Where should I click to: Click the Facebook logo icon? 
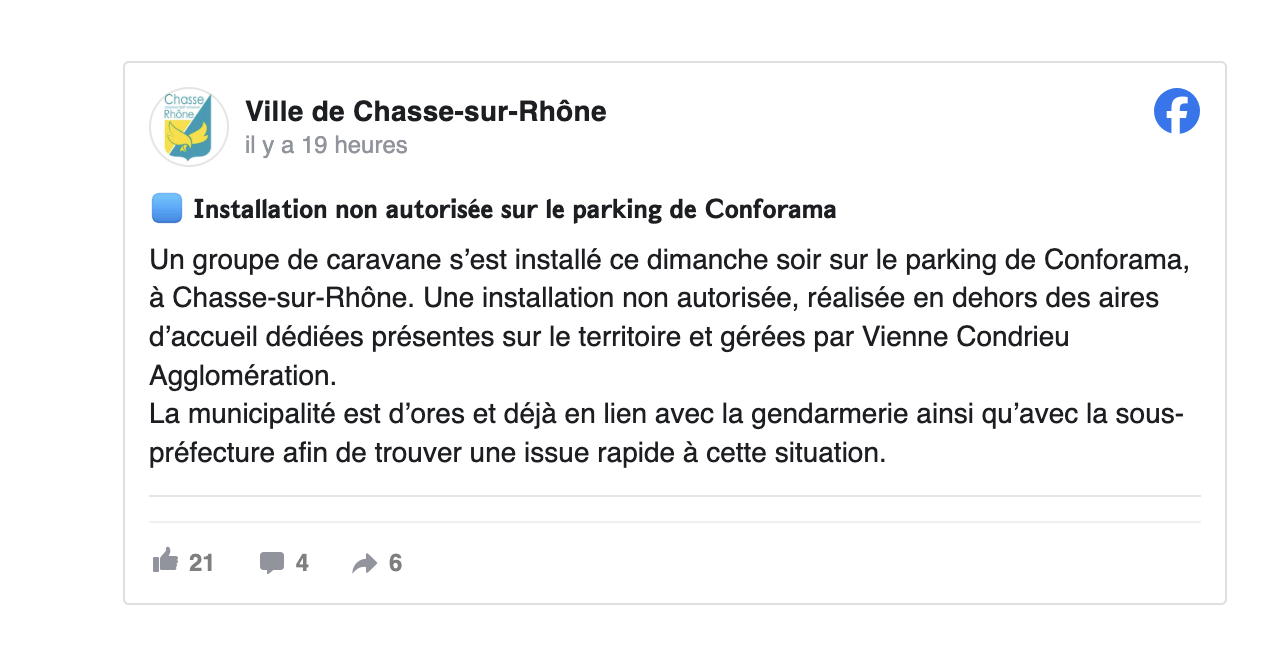click(1176, 111)
